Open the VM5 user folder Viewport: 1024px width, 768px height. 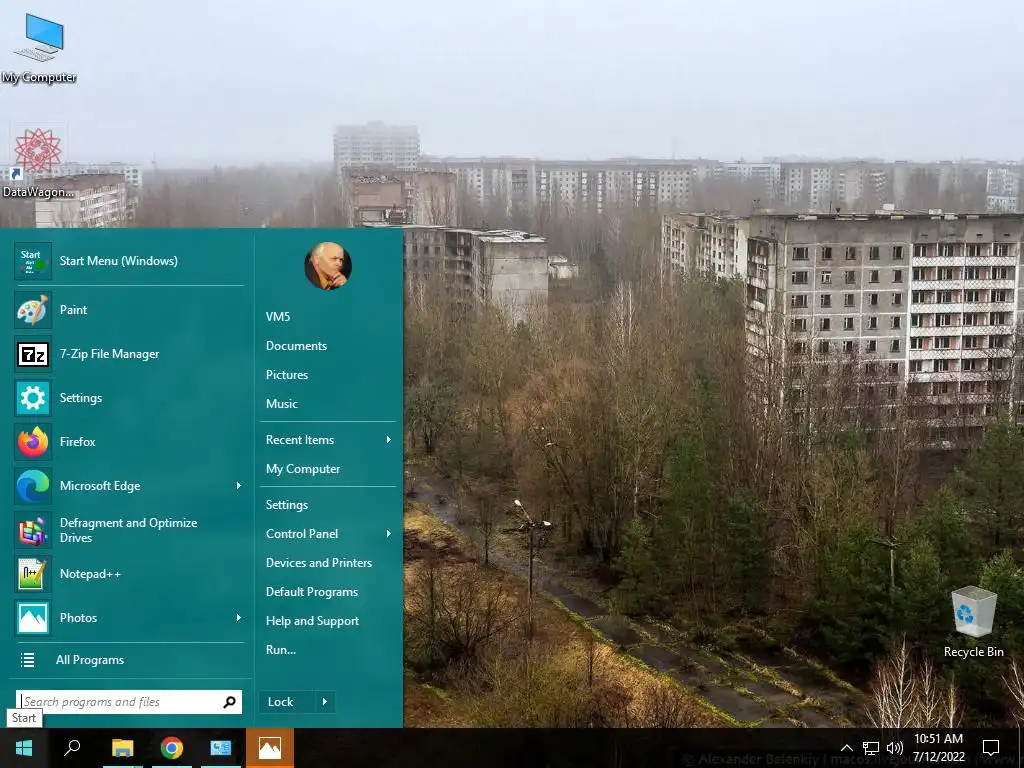click(x=278, y=317)
